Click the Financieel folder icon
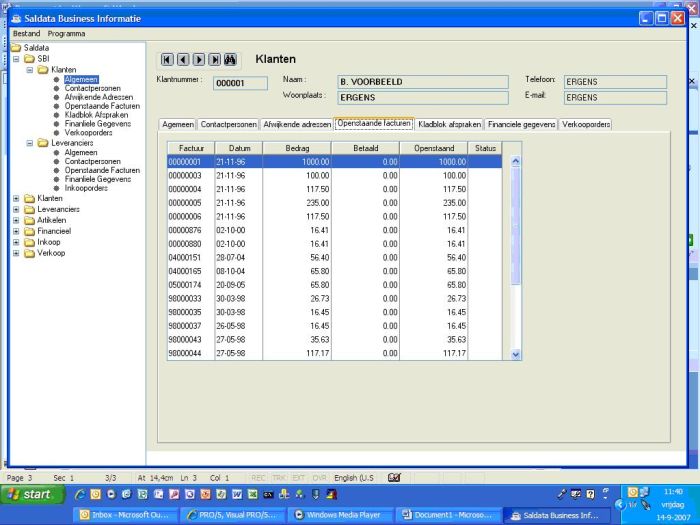Screen dimensions: 700x525 (x=28, y=231)
